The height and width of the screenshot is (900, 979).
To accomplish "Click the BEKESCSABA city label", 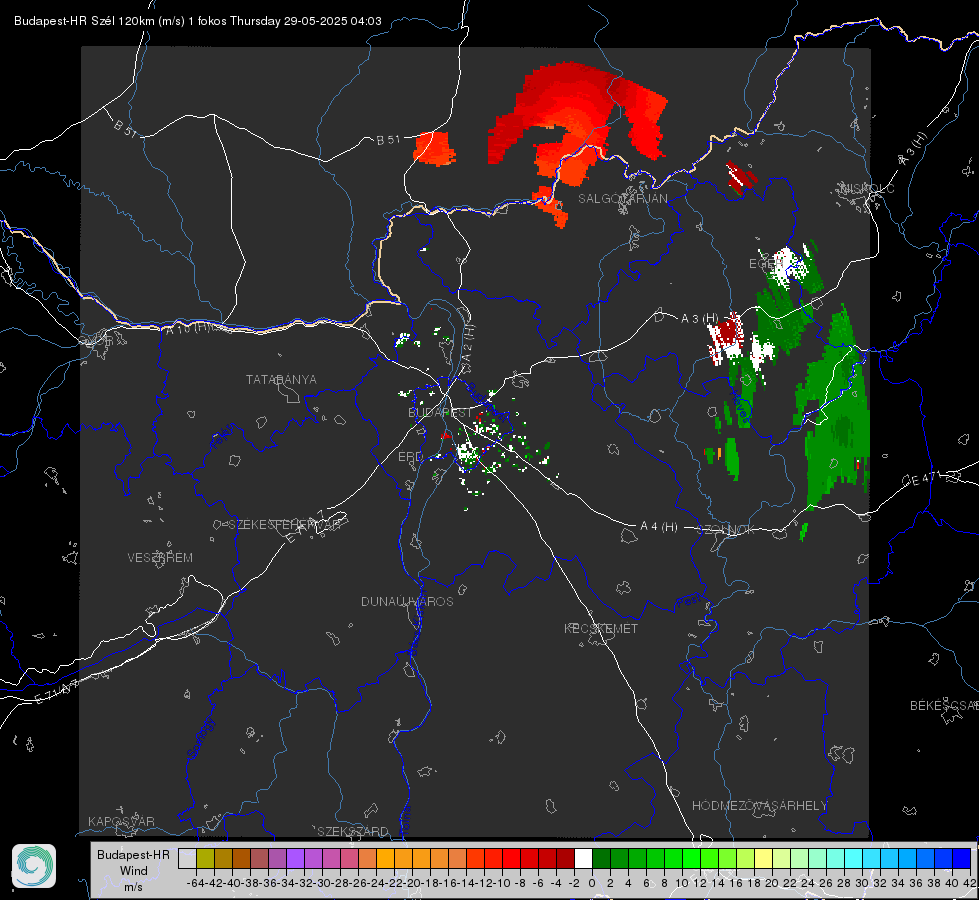I will coord(944,706).
